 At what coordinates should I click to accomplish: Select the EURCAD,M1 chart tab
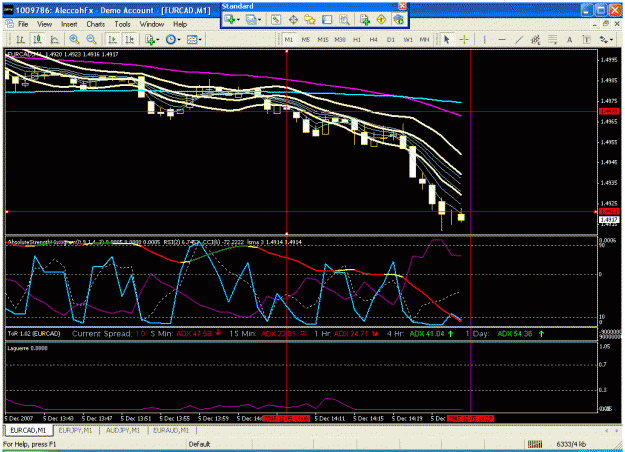coord(28,430)
